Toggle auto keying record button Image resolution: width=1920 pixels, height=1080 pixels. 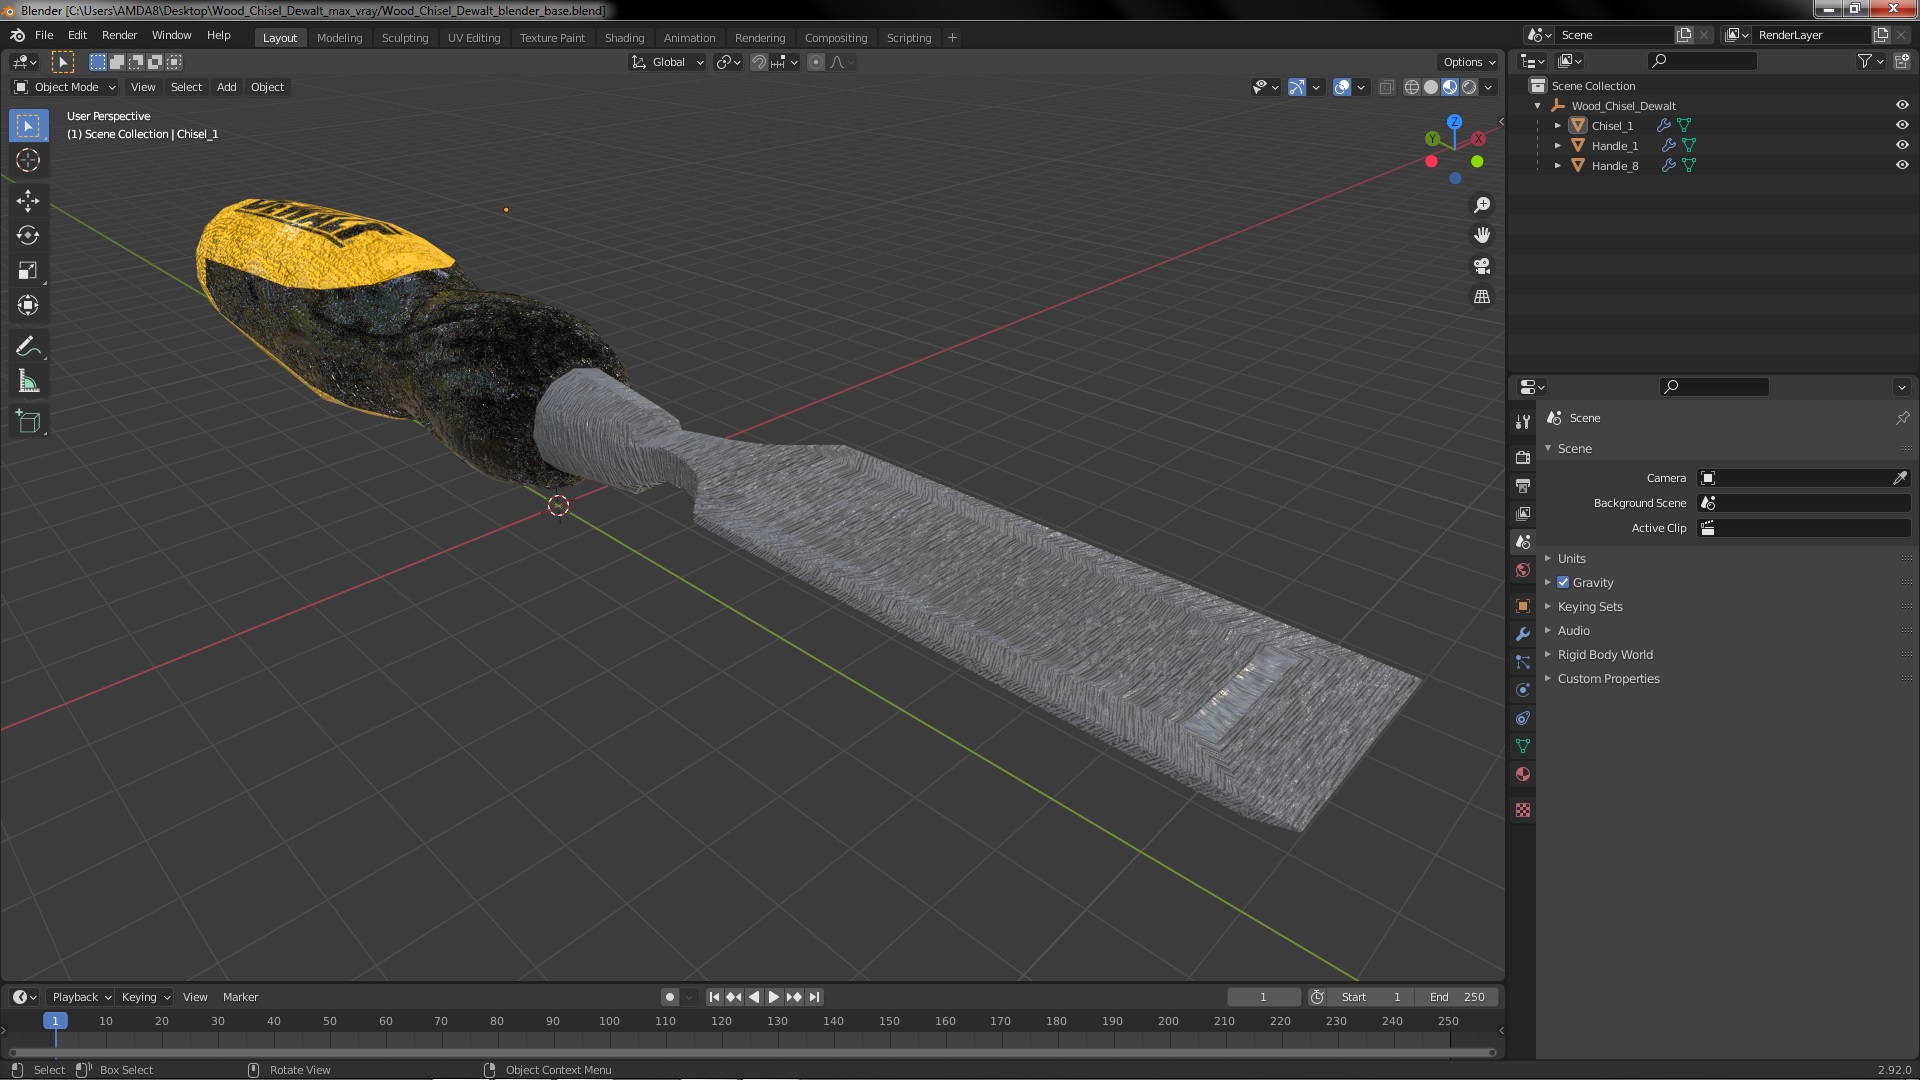click(670, 997)
